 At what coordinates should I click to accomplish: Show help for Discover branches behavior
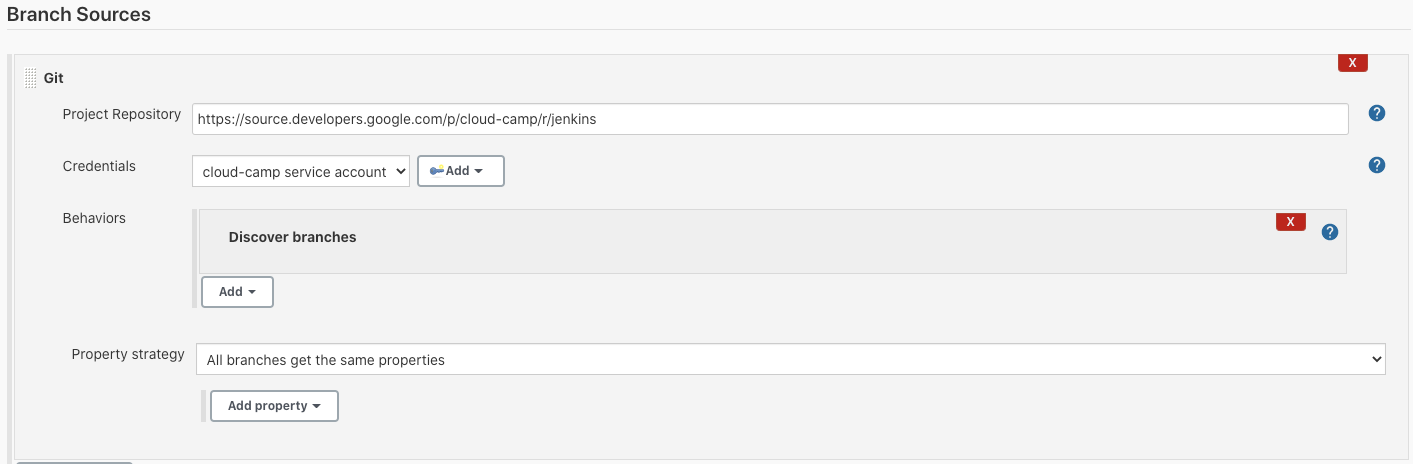coord(1329,232)
